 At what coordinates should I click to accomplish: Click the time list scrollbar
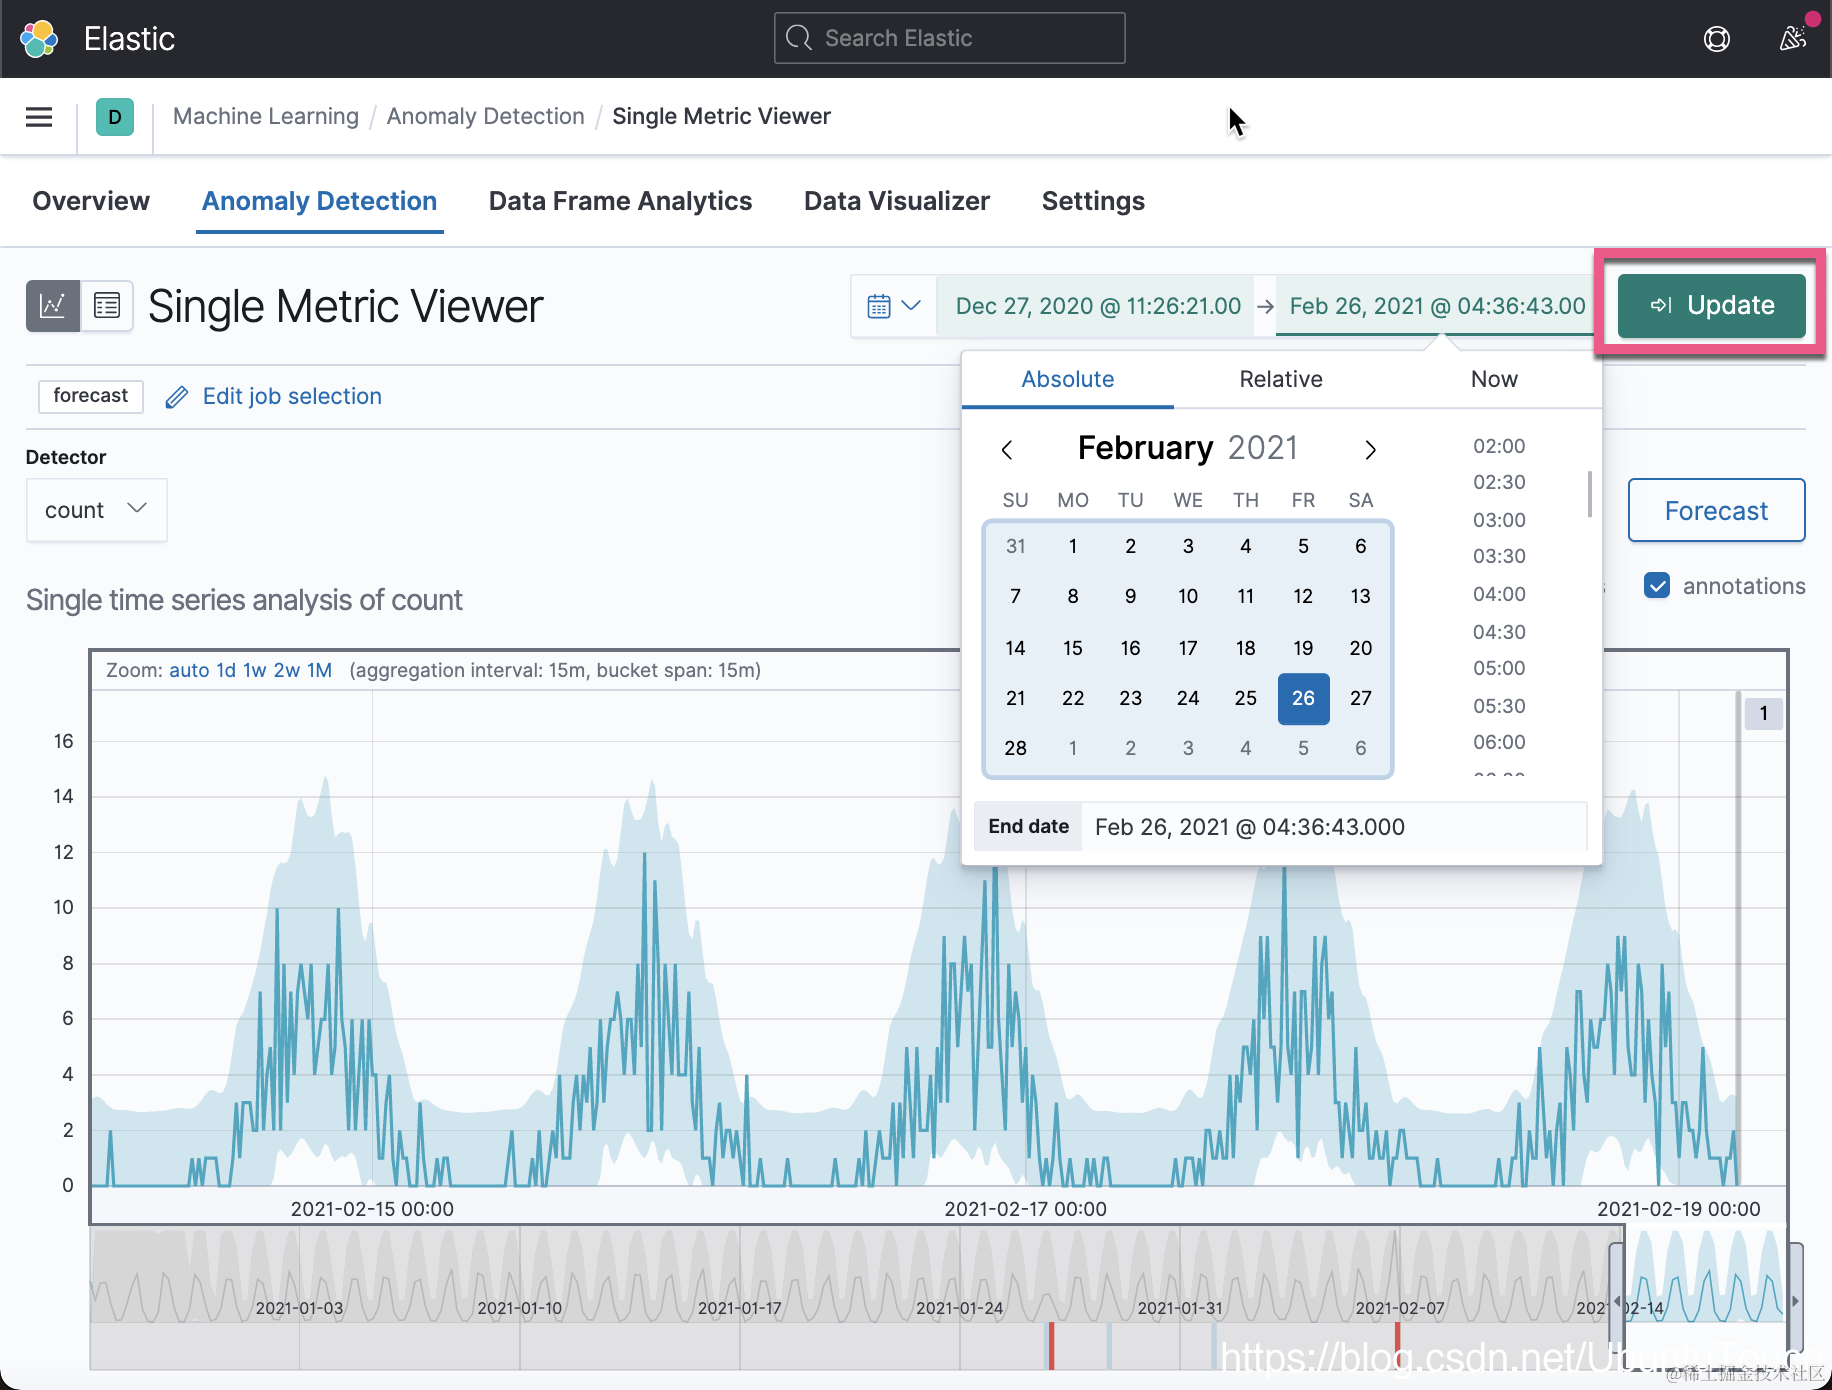1590,494
